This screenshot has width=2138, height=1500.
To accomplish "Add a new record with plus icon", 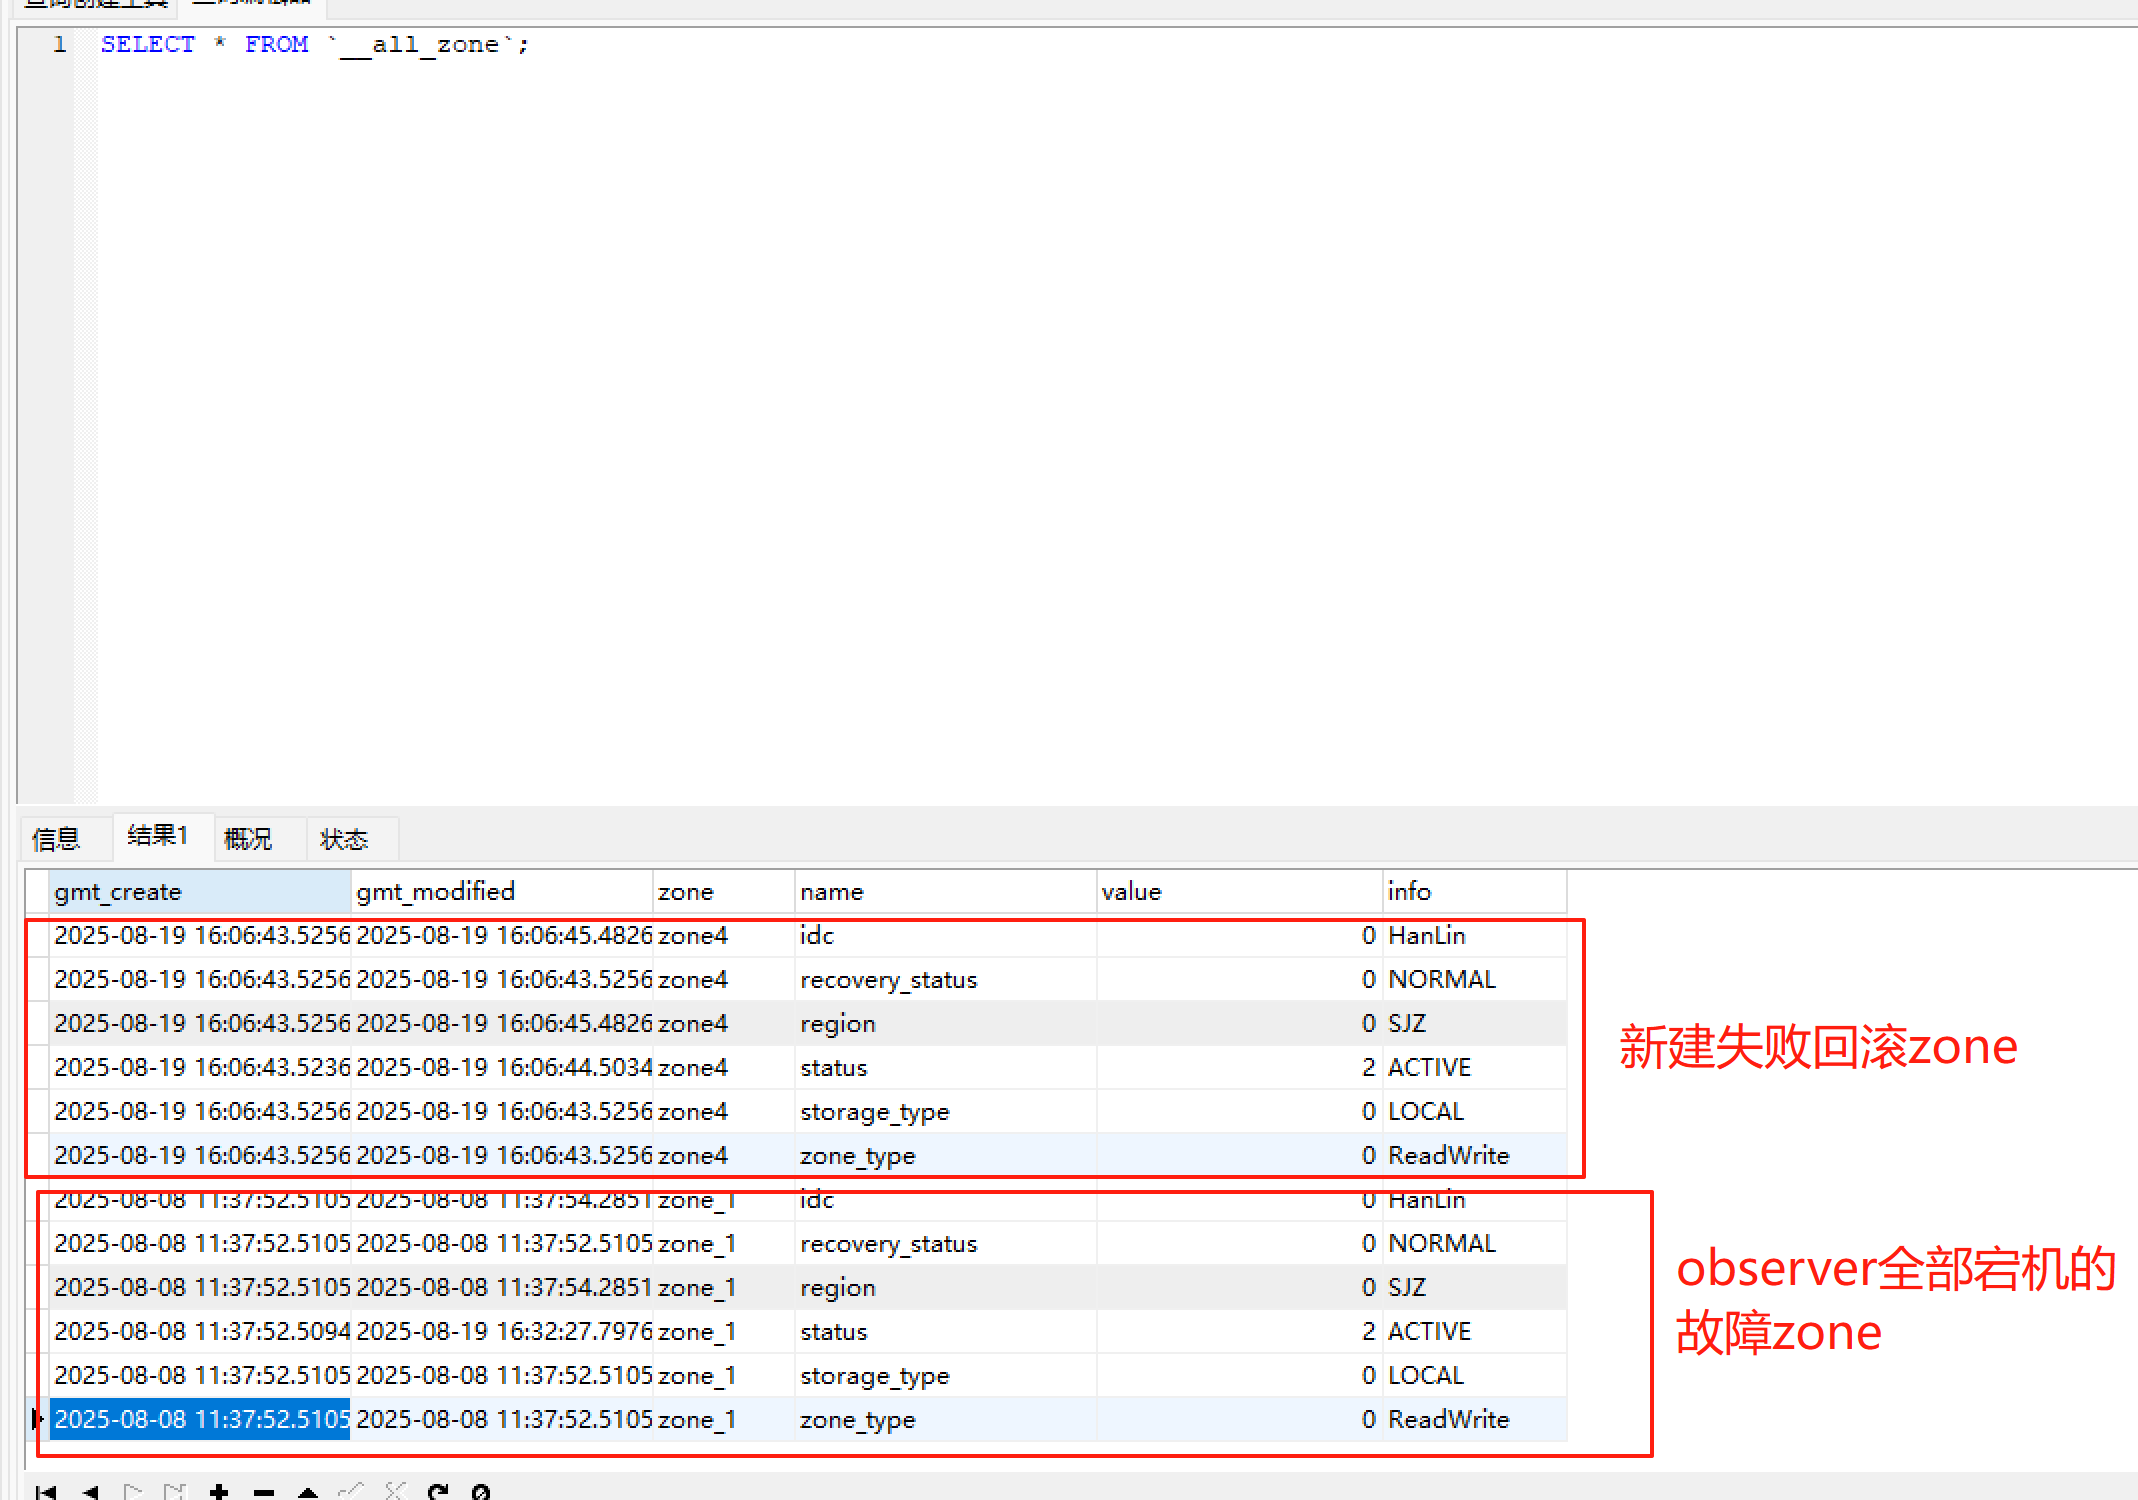I will pos(219,1491).
